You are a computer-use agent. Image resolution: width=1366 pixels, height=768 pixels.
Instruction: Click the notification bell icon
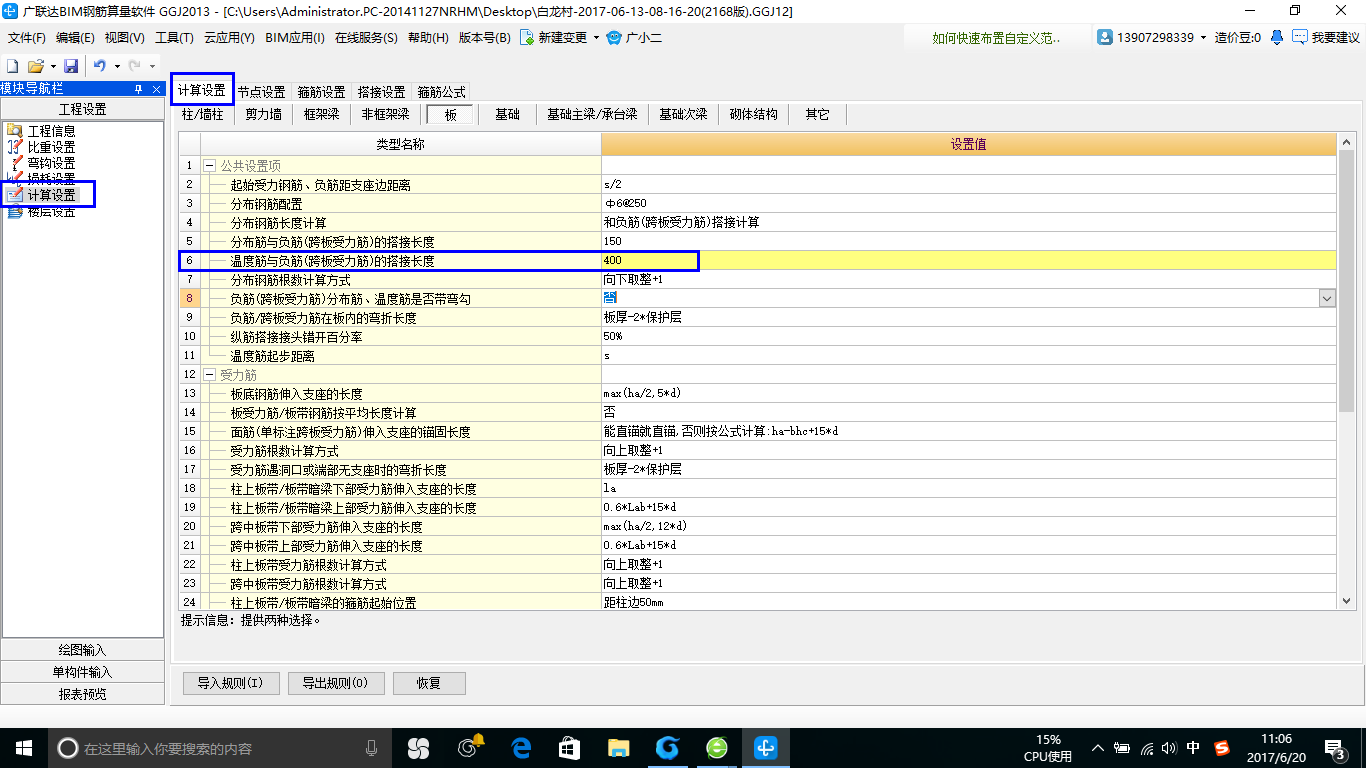tap(1277, 37)
